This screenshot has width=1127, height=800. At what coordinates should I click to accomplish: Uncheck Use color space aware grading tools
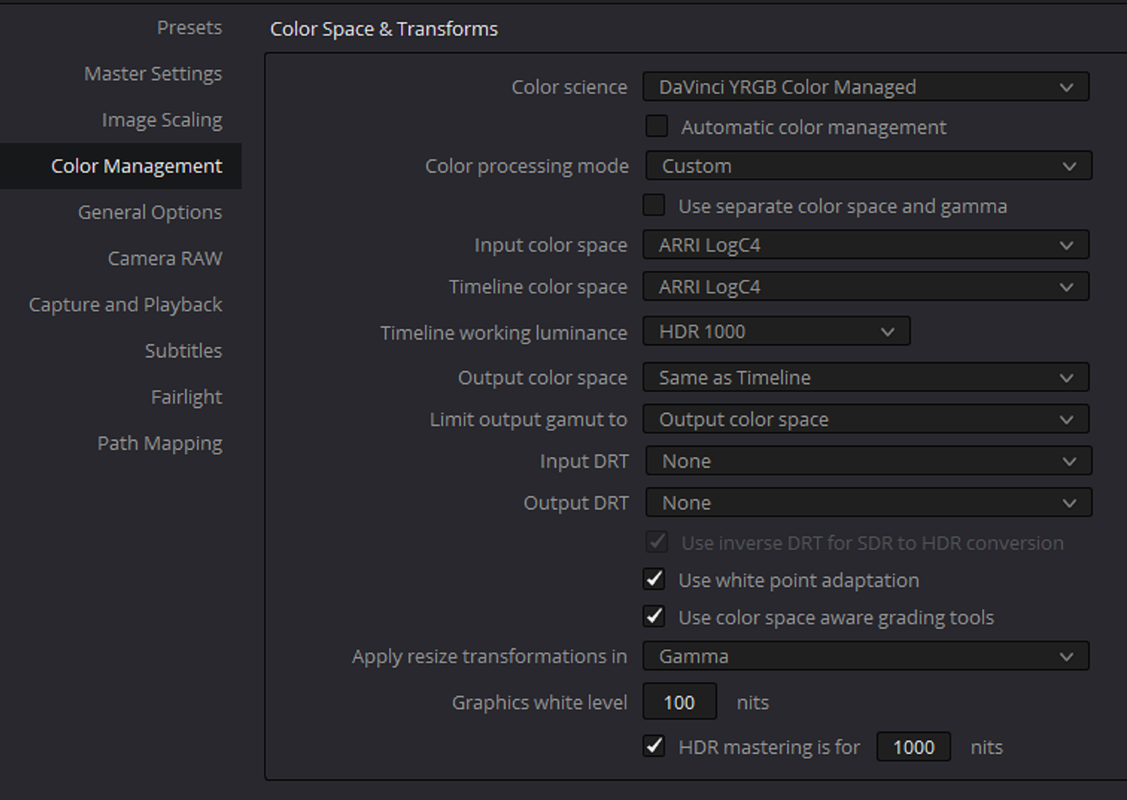tap(653, 617)
